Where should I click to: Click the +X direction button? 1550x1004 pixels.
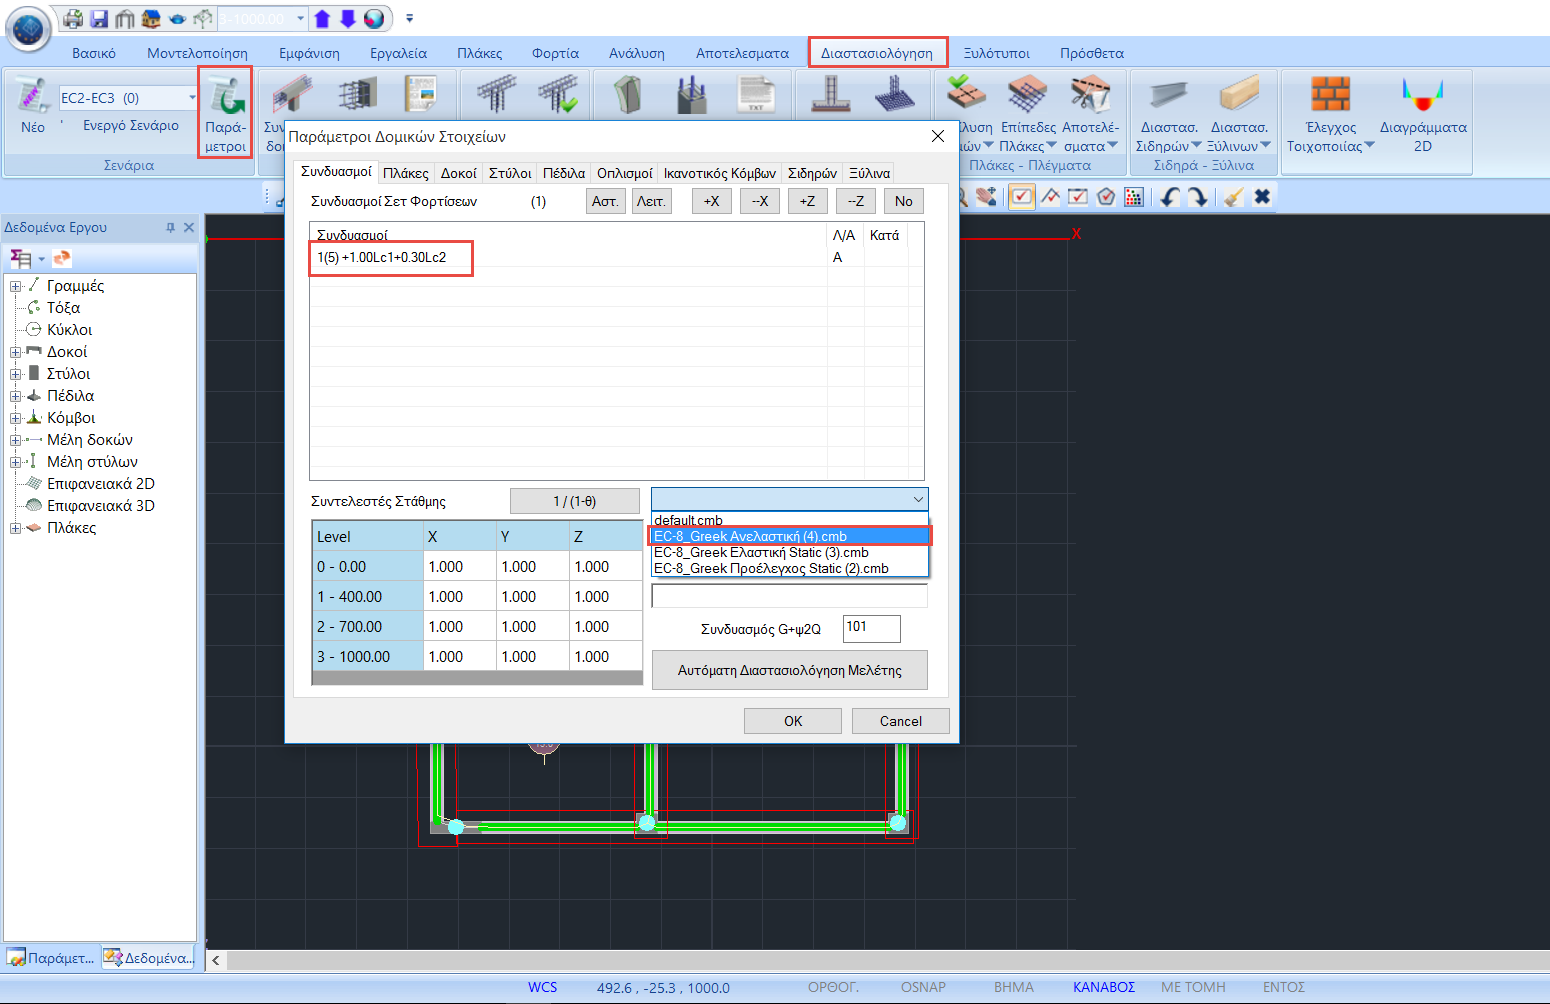[711, 201]
